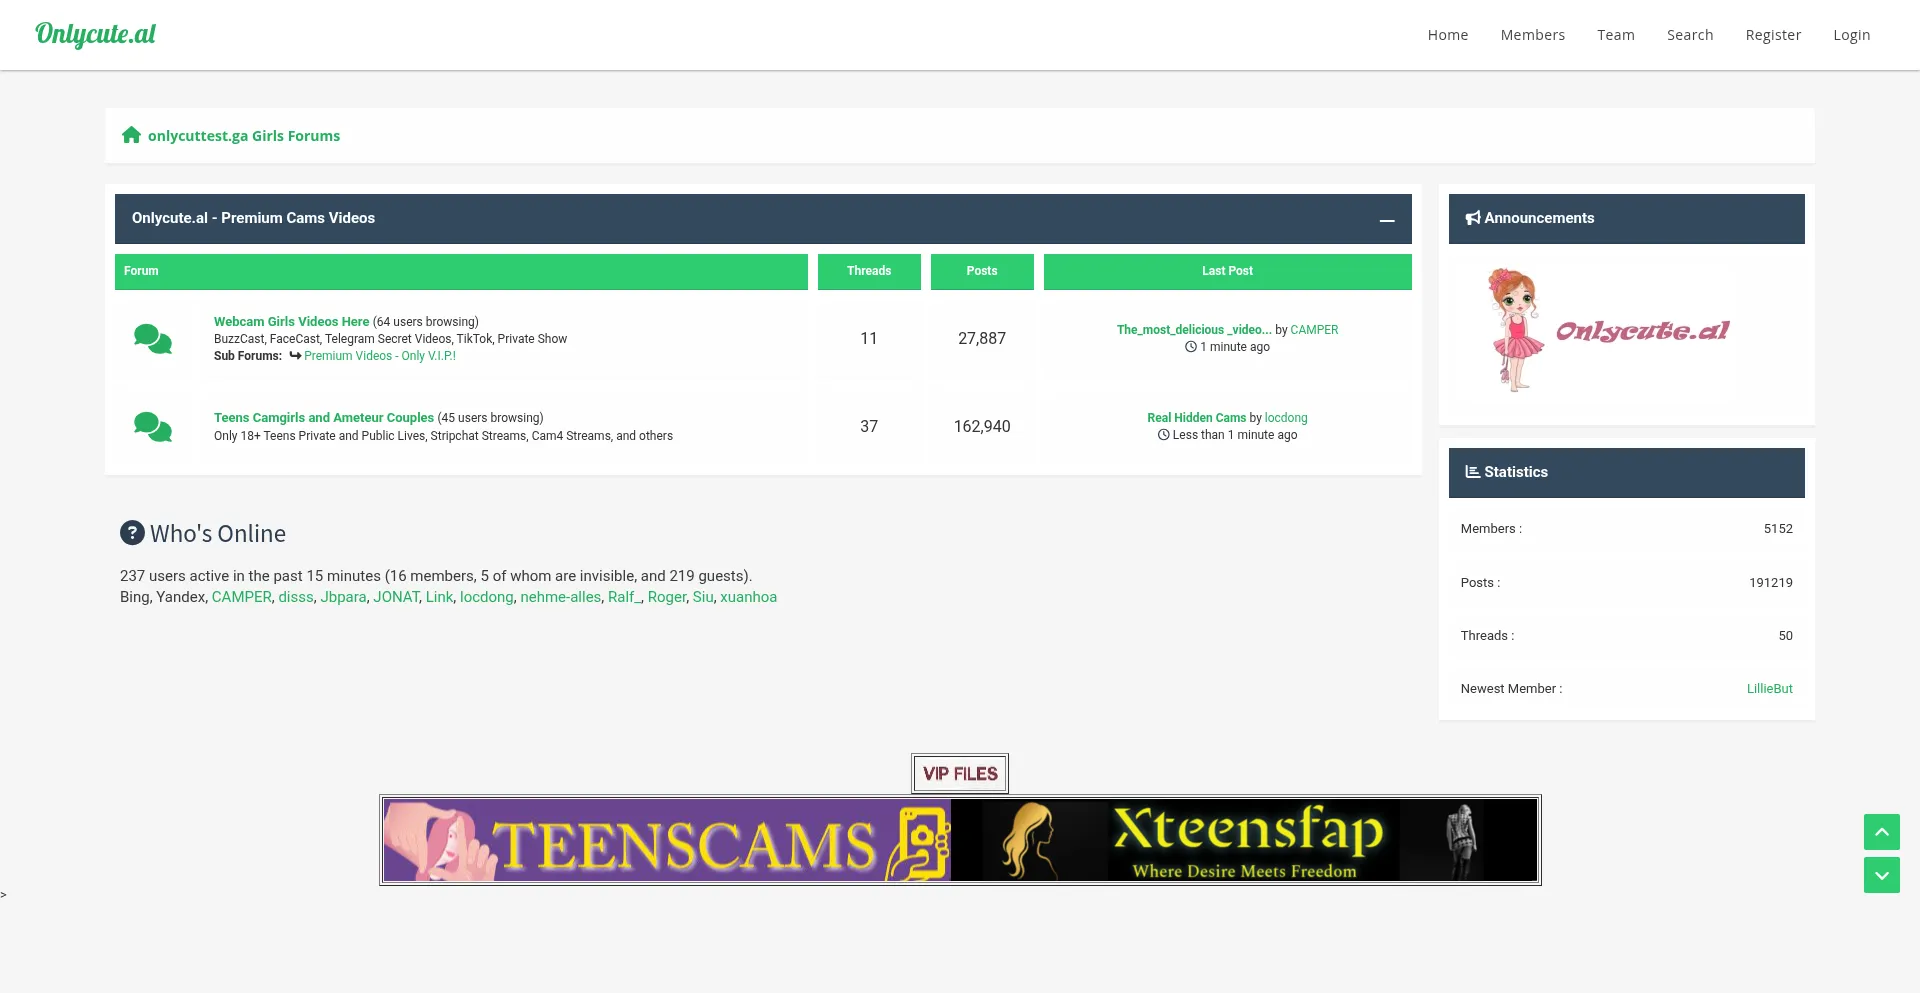Click the VIP FILES button
This screenshot has width=1920, height=993.
click(960, 774)
